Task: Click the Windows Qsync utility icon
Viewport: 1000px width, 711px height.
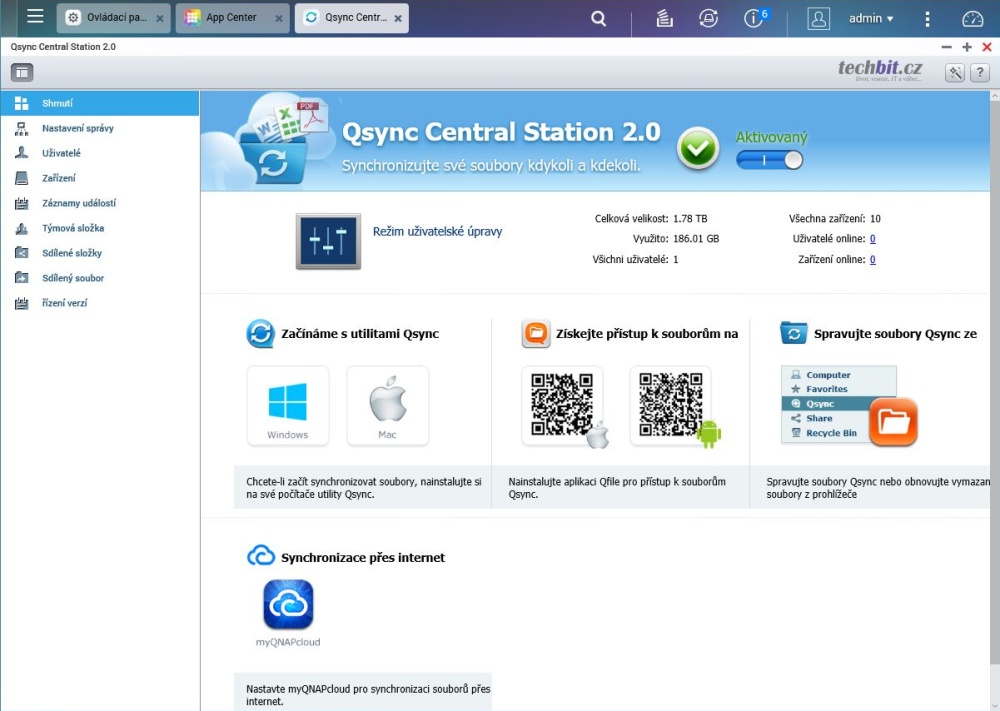Action: click(x=288, y=405)
